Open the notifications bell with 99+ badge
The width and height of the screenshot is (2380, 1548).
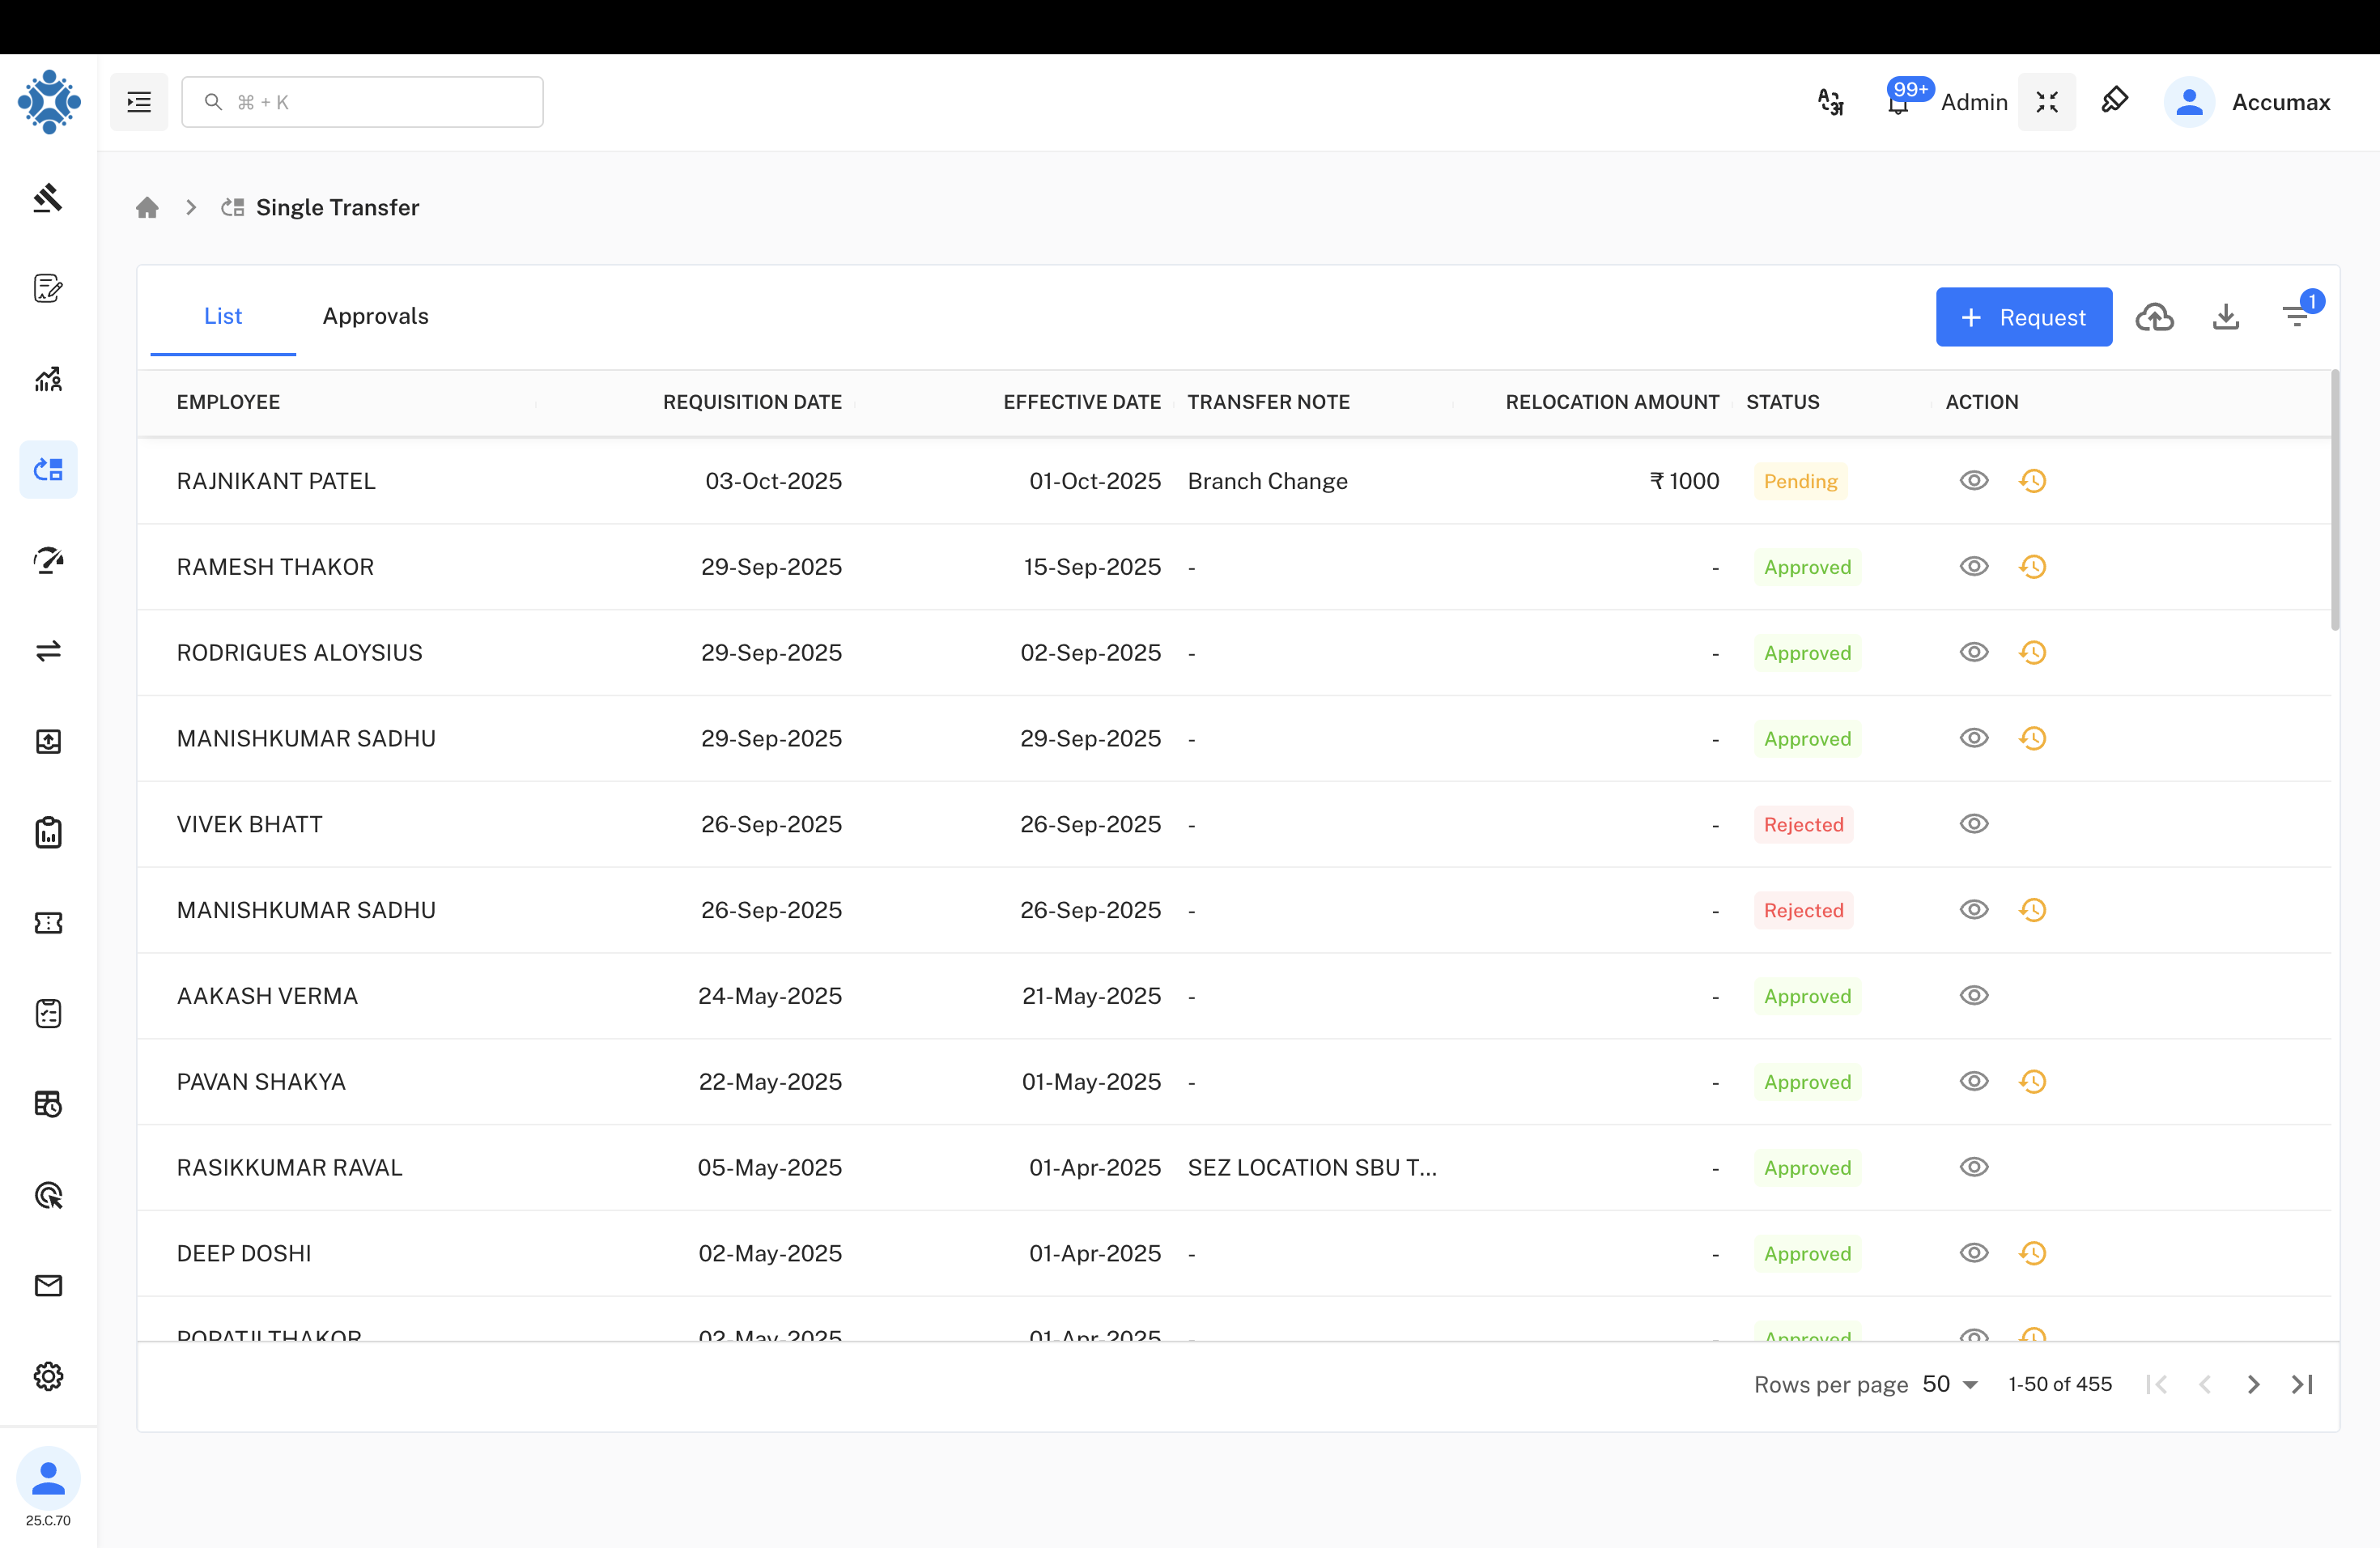[1897, 101]
